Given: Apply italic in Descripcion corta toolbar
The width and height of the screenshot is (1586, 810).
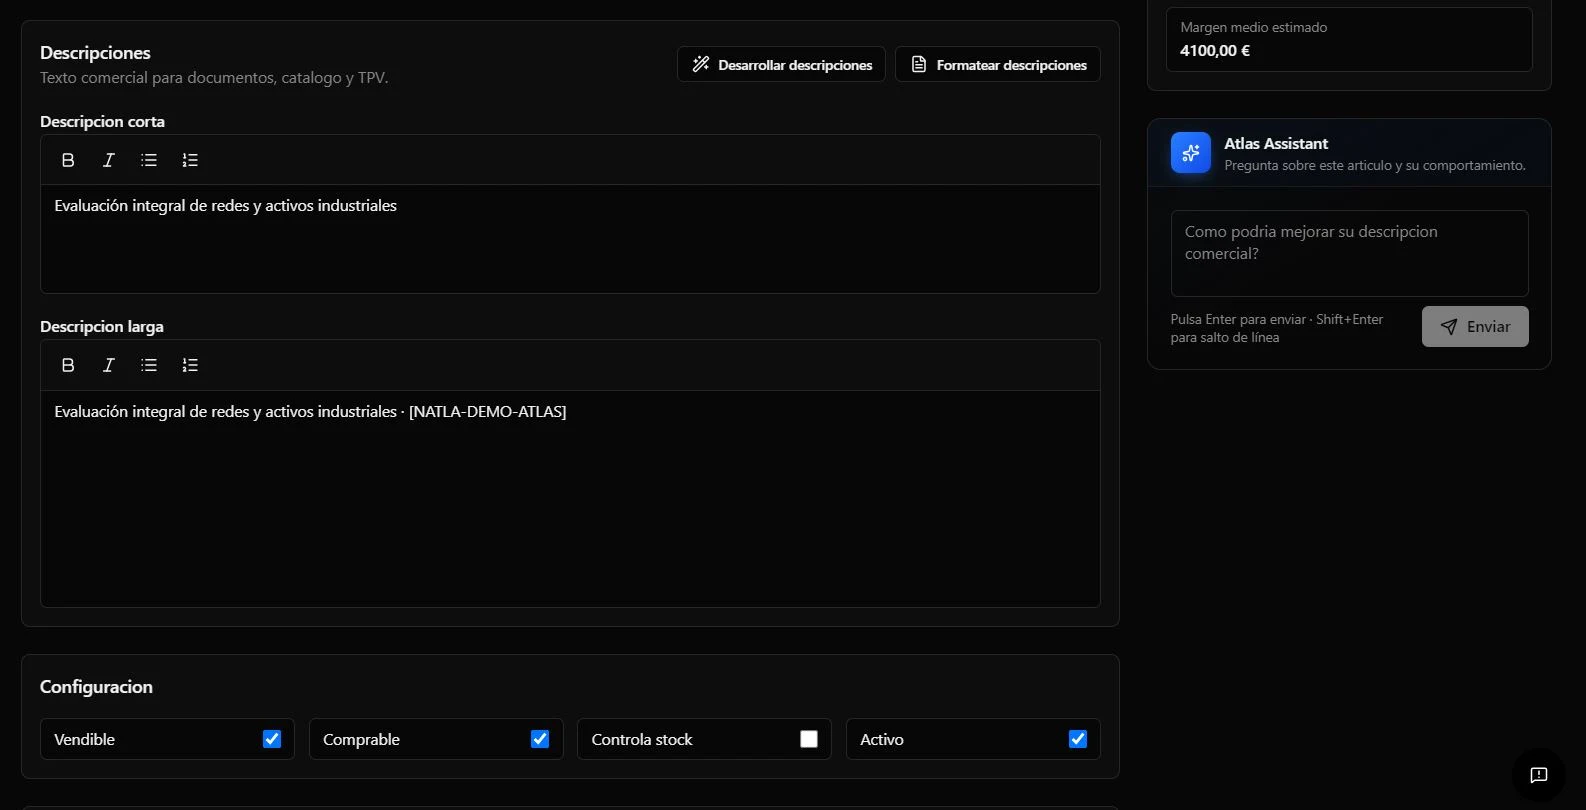Looking at the screenshot, I should 109,160.
